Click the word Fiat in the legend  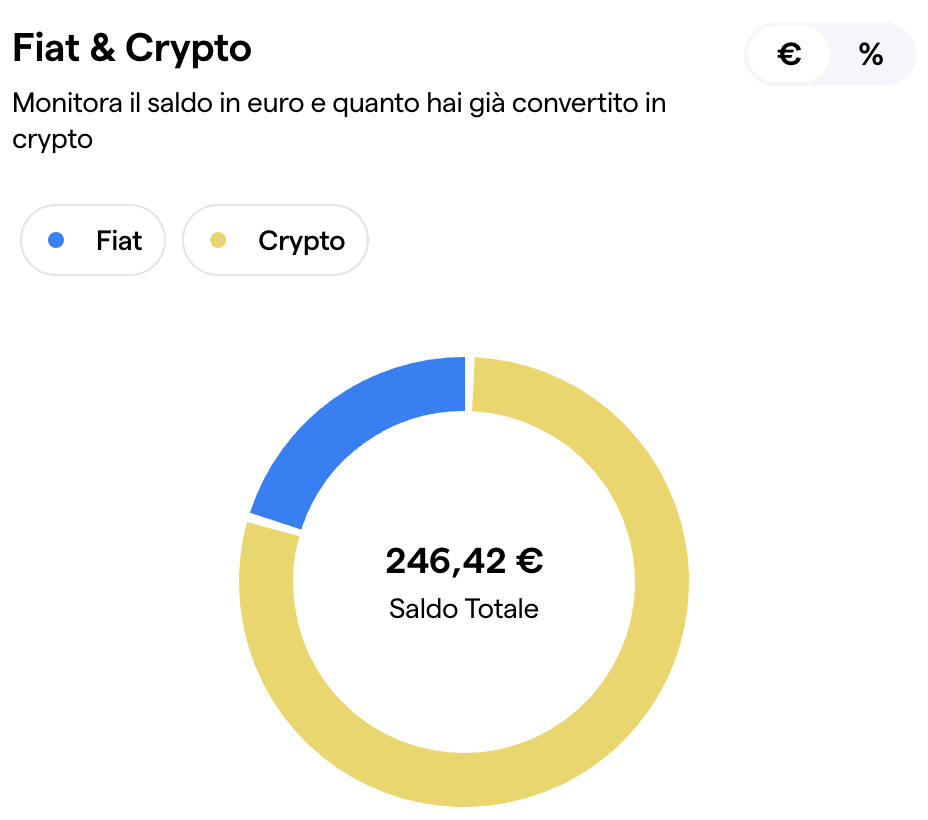pyautogui.click(x=119, y=241)
